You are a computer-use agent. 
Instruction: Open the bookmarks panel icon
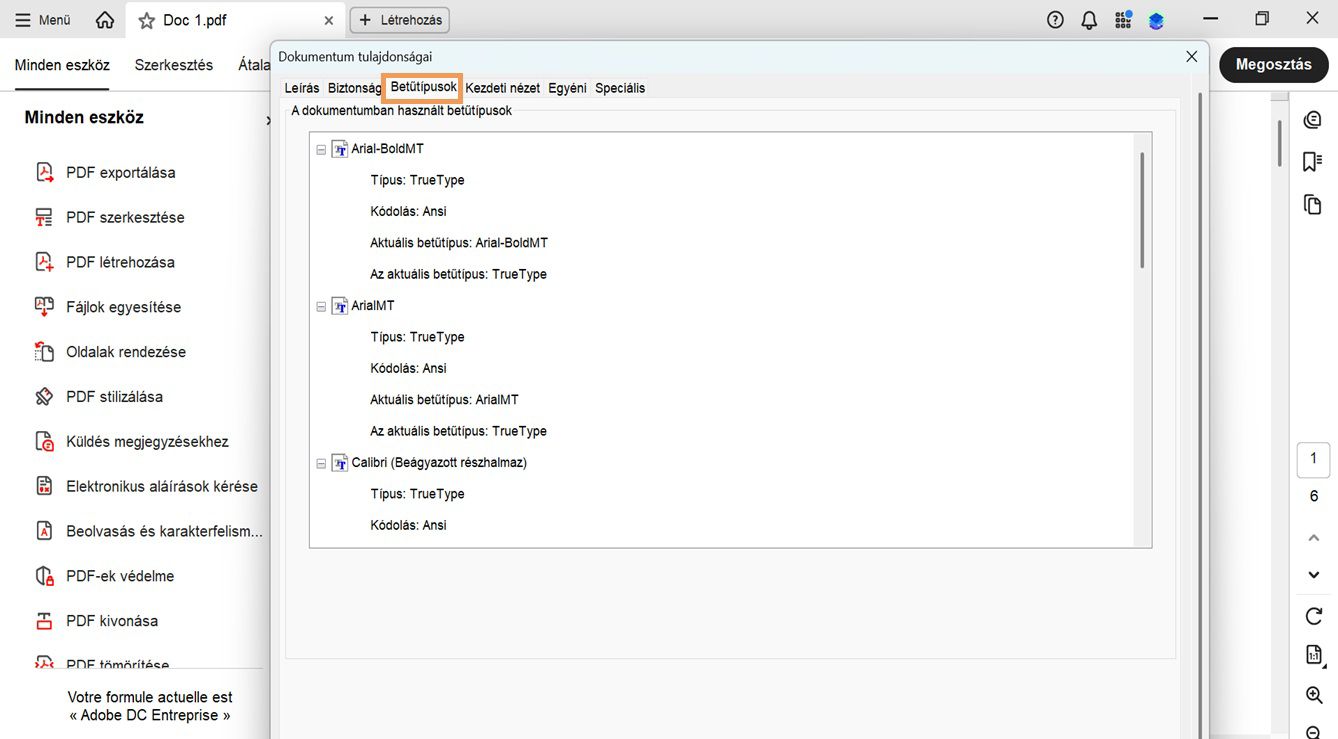pos(1313,162)
